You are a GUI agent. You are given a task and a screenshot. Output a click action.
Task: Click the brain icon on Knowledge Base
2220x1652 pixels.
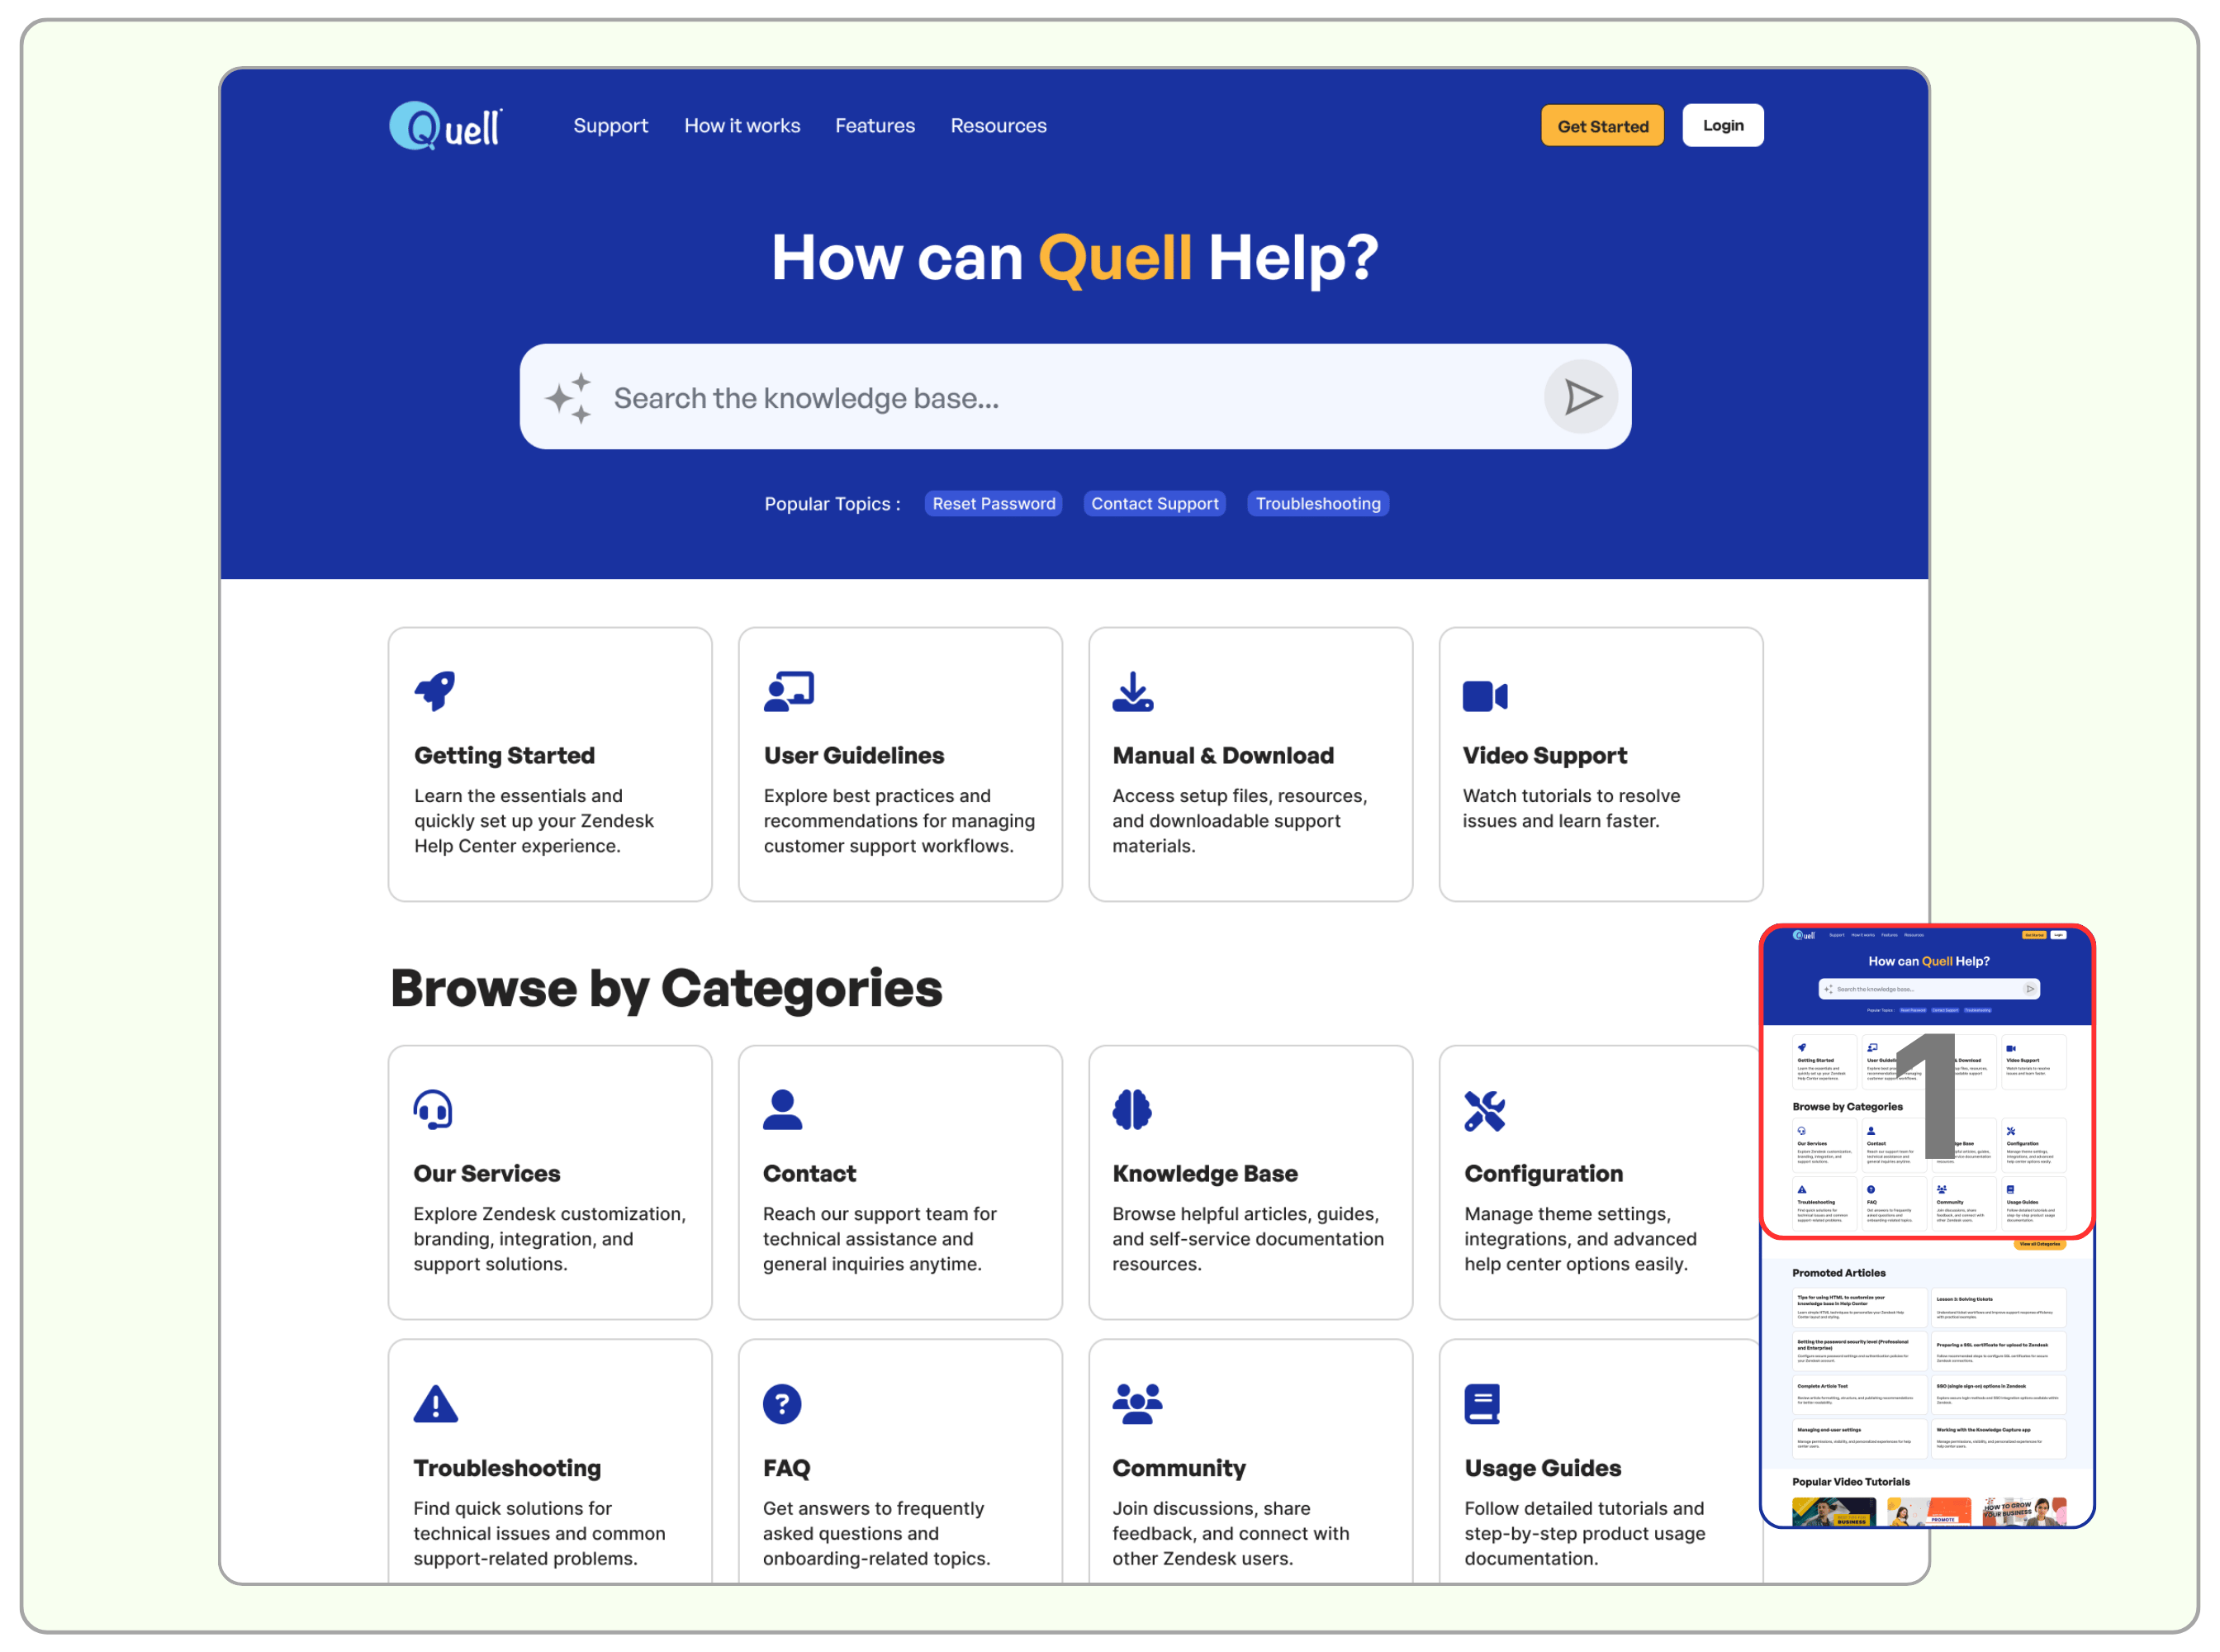click(1132, 1109)
